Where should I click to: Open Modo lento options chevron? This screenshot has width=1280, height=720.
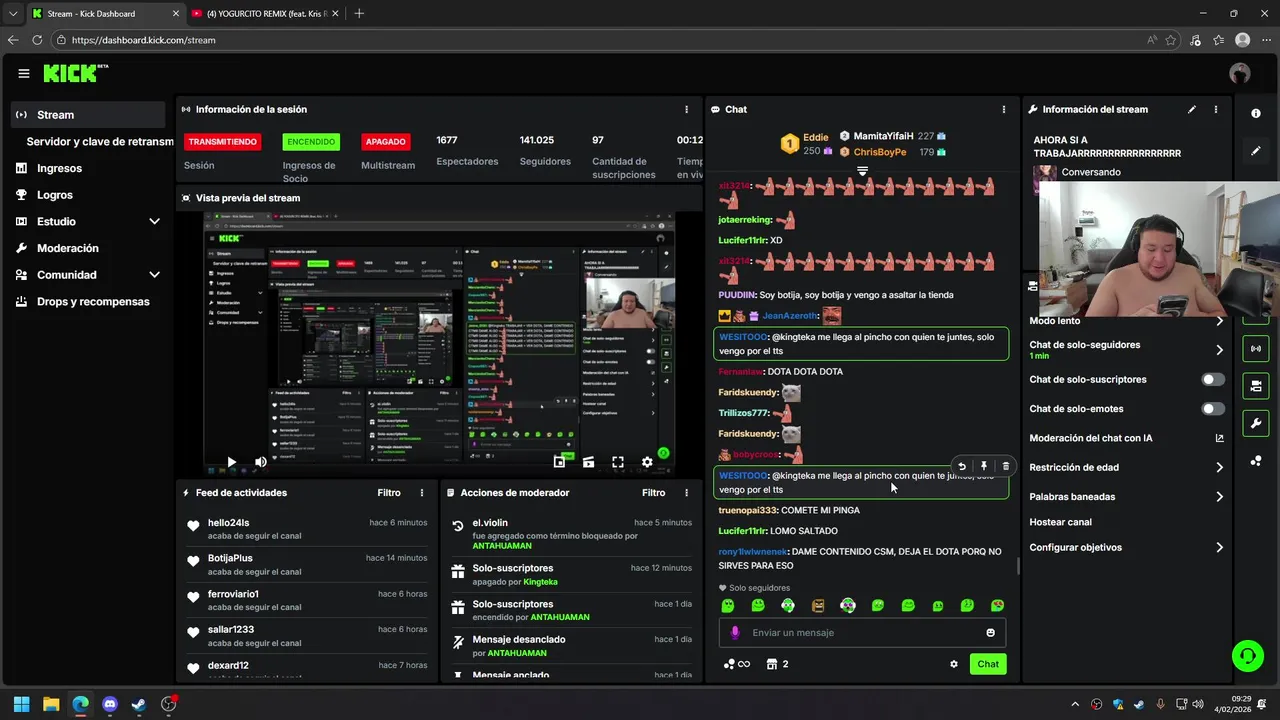coord(1219,321)
